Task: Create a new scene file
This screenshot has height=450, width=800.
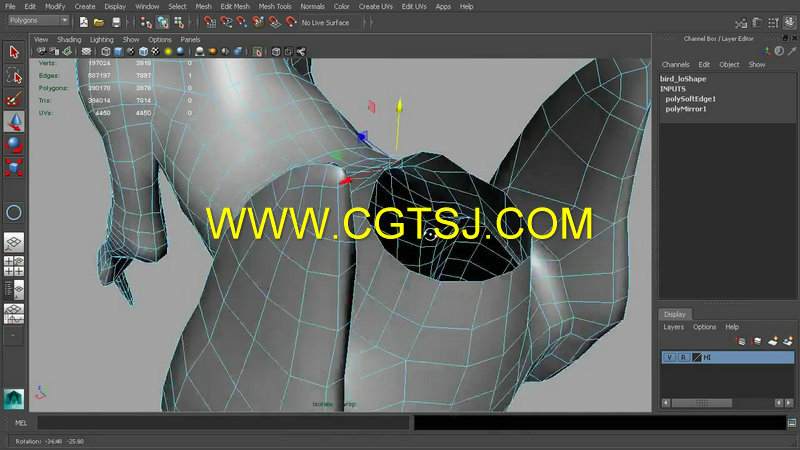Action: (x=84, y=22)
